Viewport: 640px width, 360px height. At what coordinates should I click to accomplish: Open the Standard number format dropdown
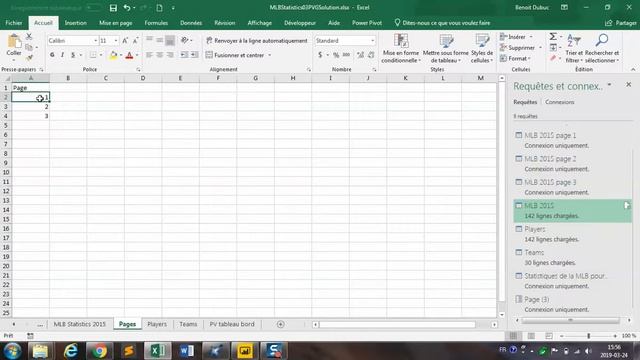(x=372, y=41)
